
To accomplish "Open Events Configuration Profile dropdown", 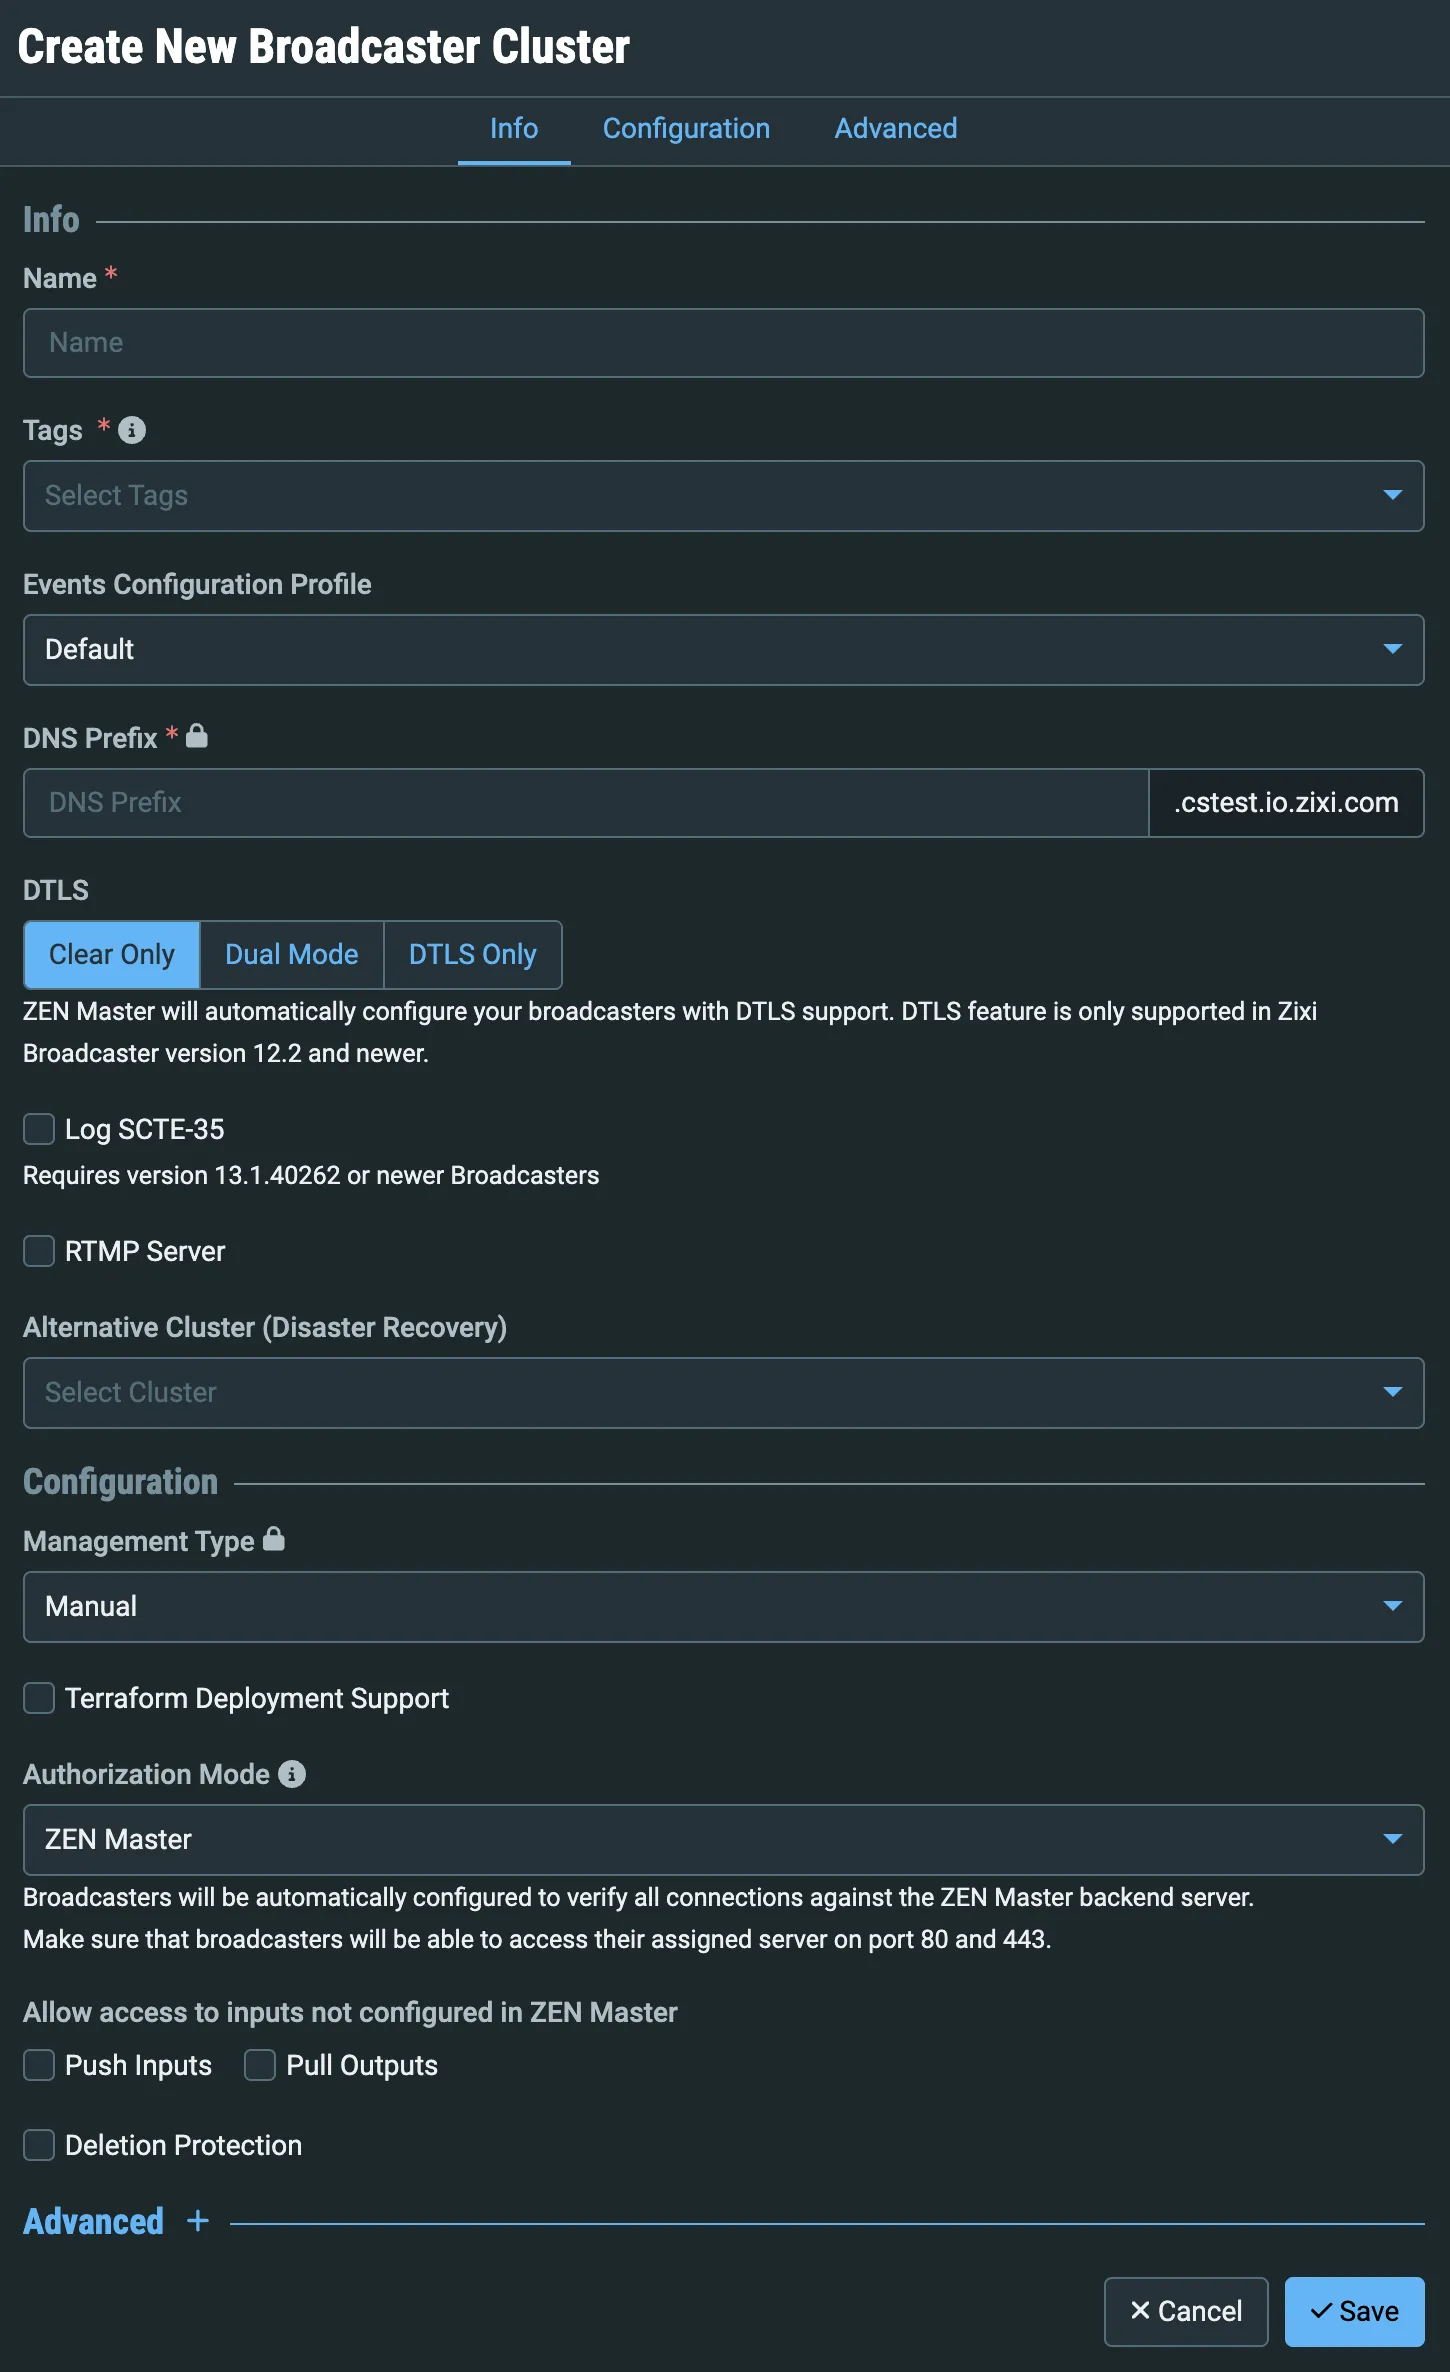I will (x=724, y=650).
